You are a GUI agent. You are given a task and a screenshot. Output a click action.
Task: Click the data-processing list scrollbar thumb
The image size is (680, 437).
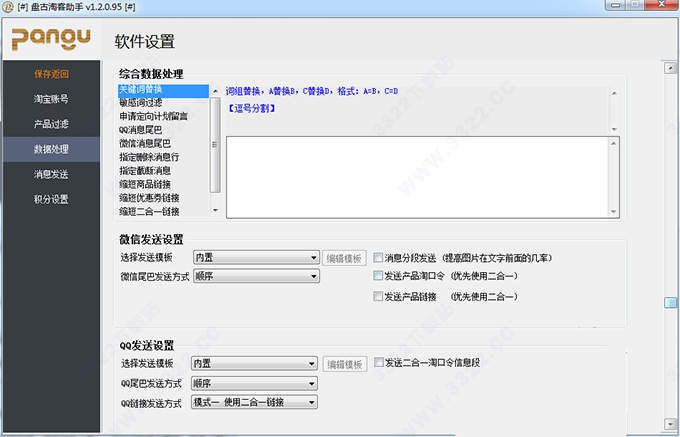[216, 144]
